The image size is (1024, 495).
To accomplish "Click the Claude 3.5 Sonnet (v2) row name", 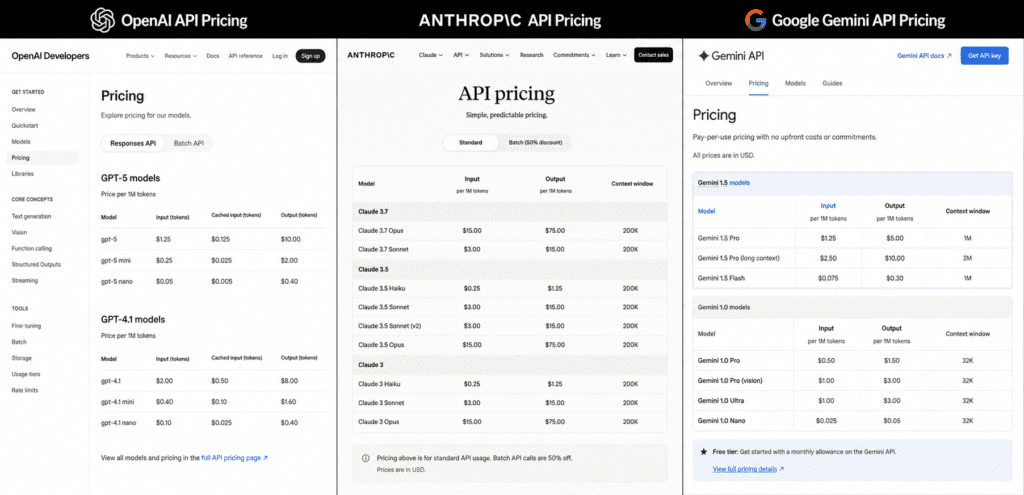I will coord(390,326).
